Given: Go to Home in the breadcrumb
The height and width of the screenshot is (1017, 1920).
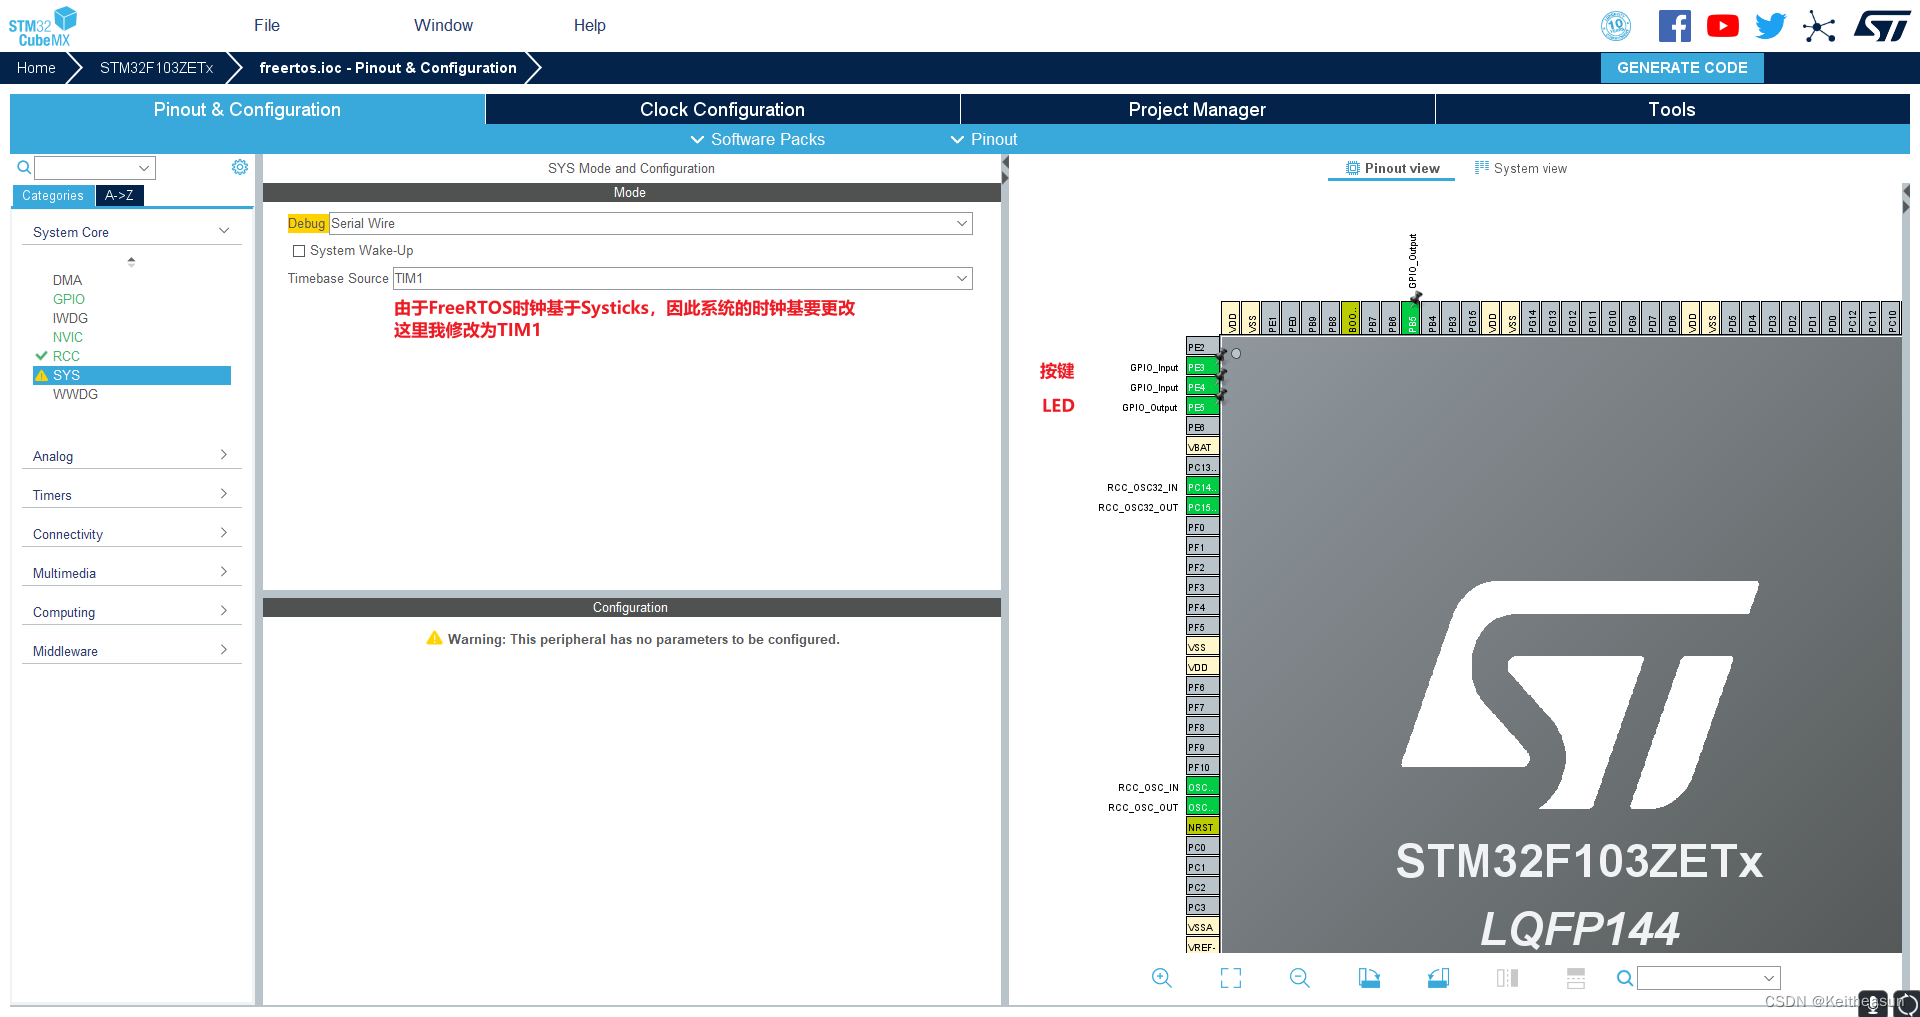Looking at the screenshot, I should pyautogui.click(x=36, y=68).
